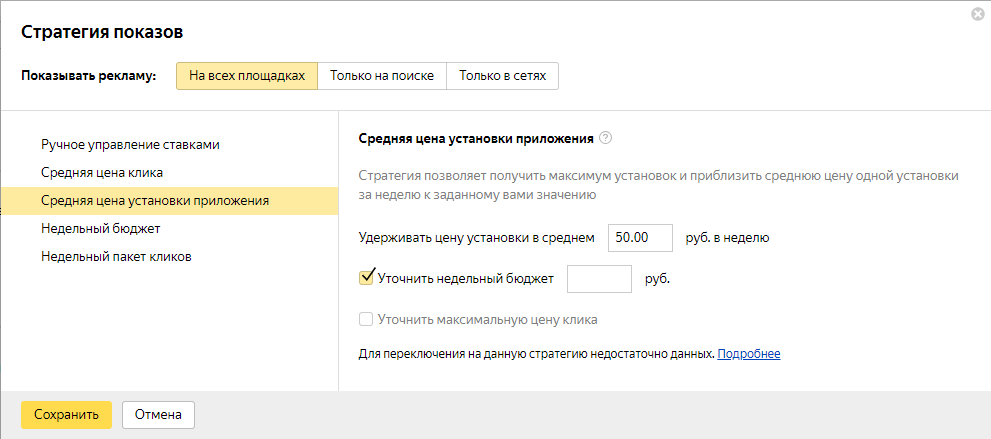Select the На всех площадках option
This screenshot has height=439, width=991.
tap(246, 77)
